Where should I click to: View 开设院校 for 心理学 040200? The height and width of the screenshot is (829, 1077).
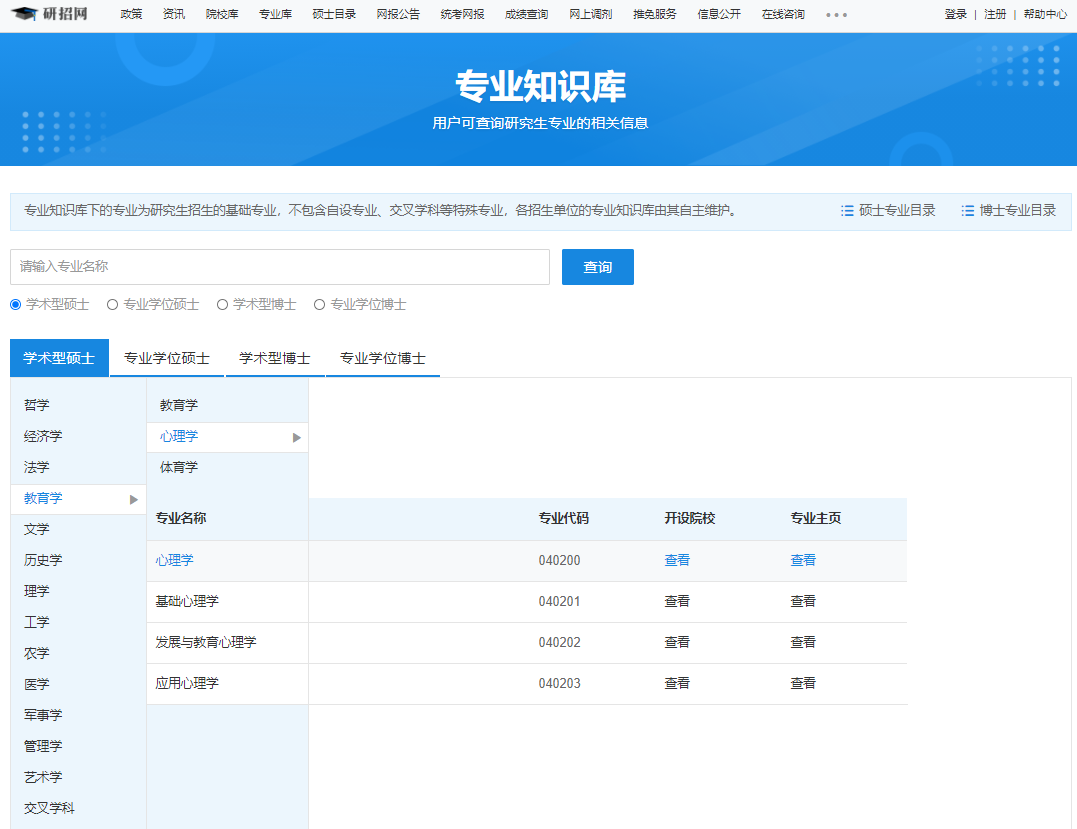tap(677, 560)
